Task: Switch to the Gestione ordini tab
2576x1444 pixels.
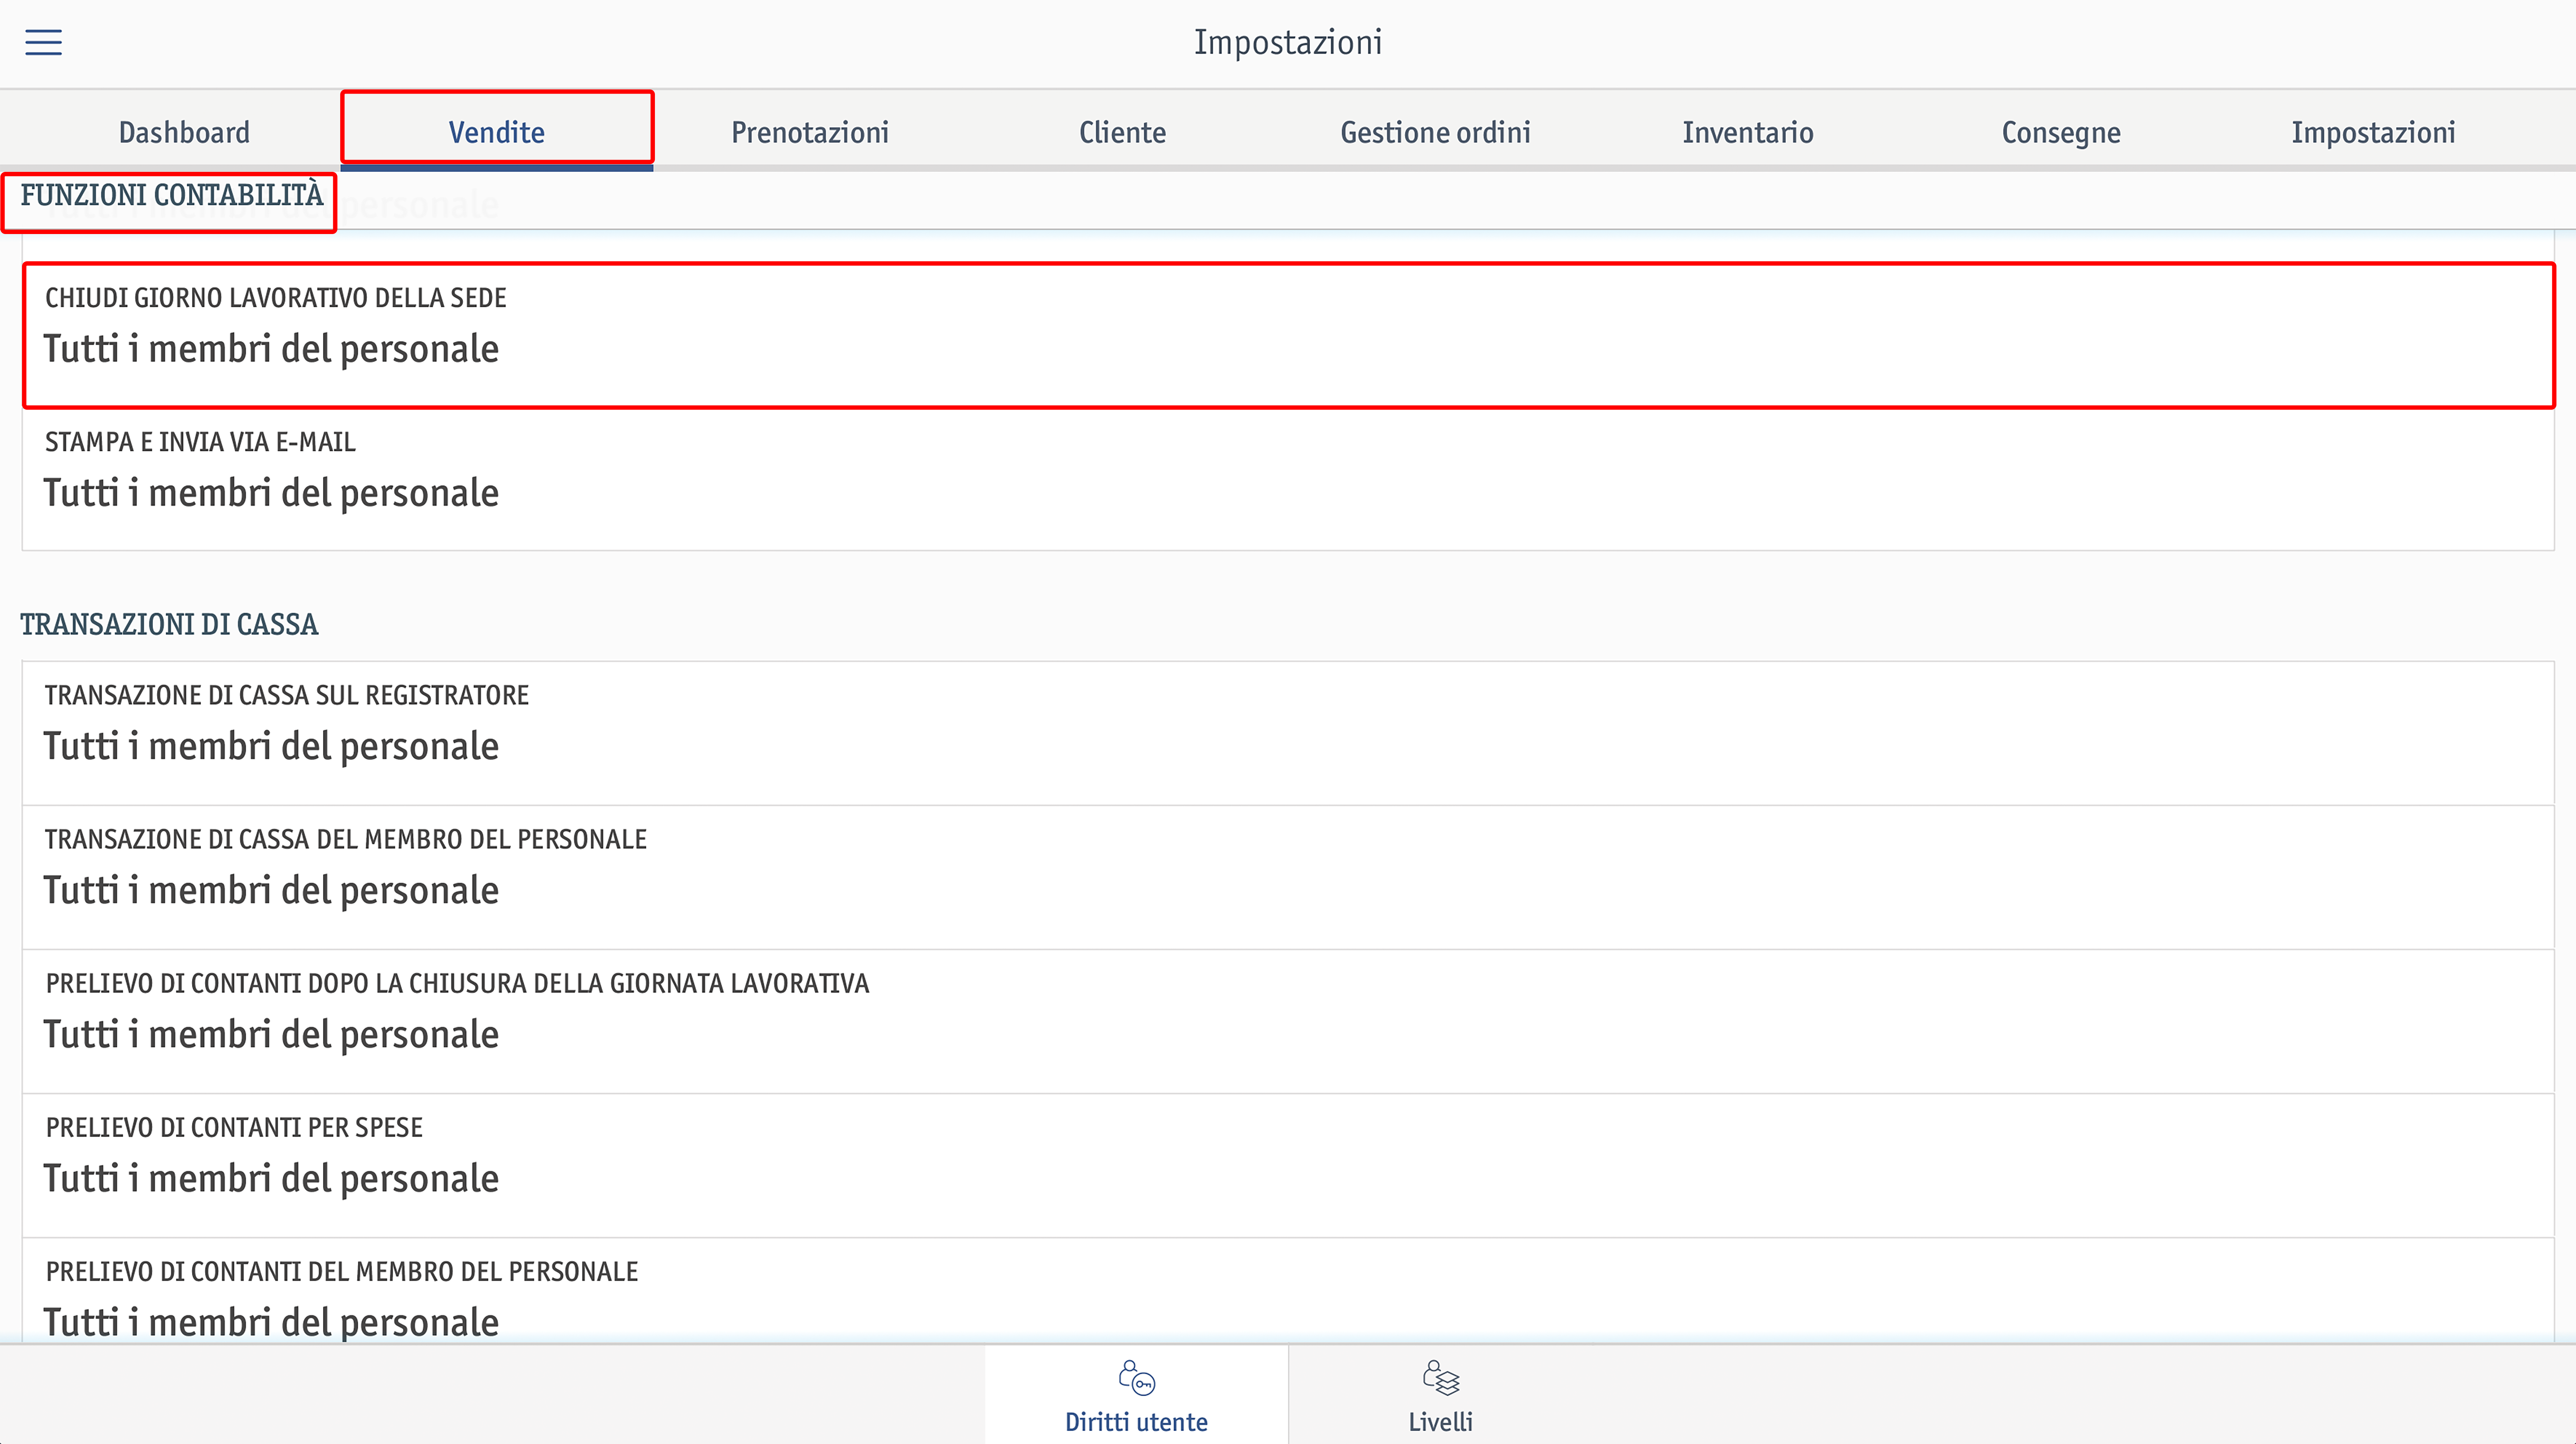Action: (x=1435, y=132)
